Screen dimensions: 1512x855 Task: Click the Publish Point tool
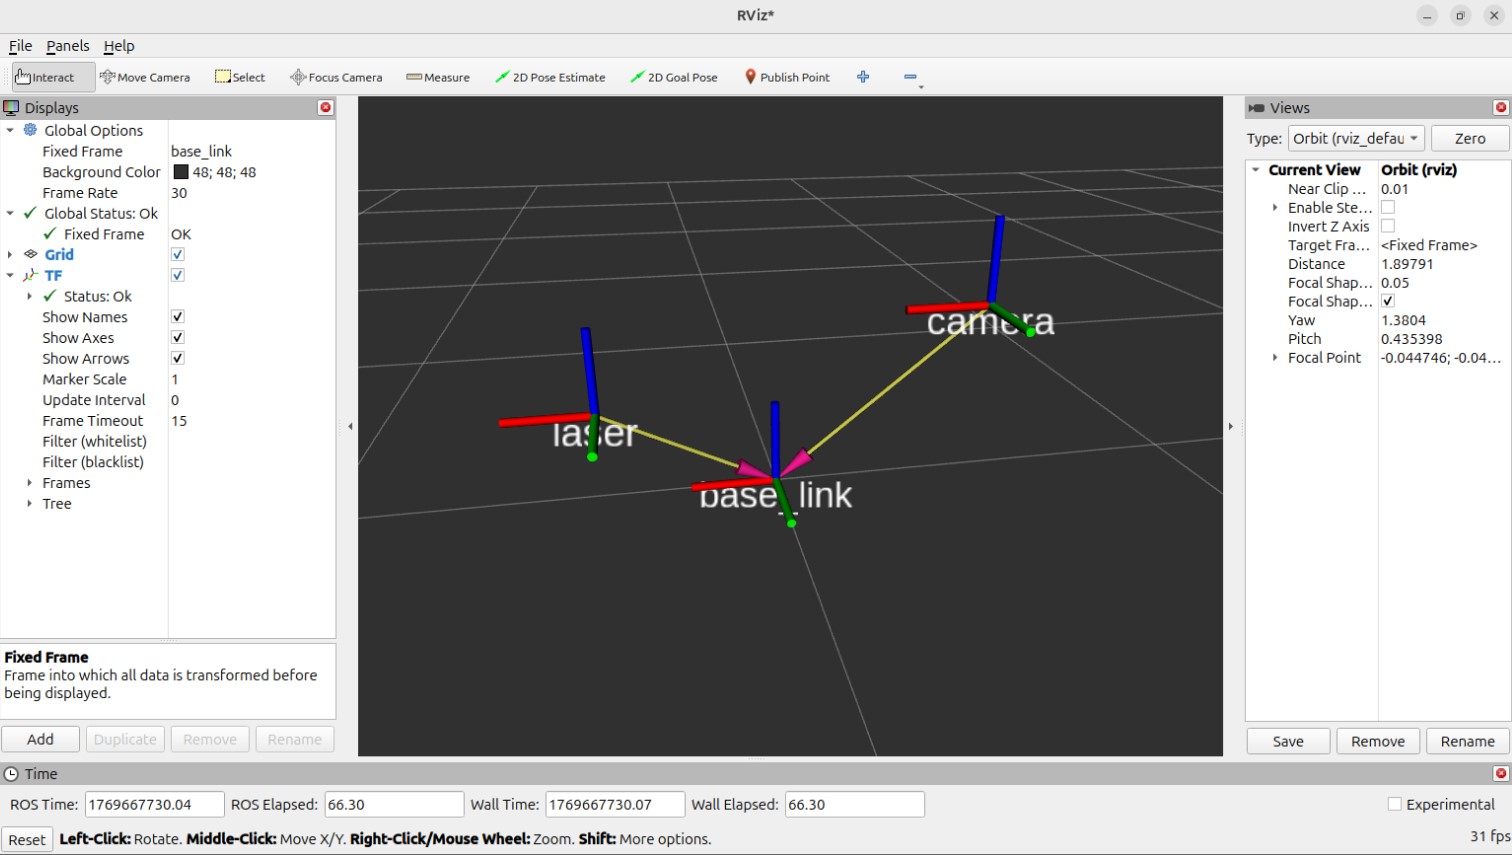[786, 76]
